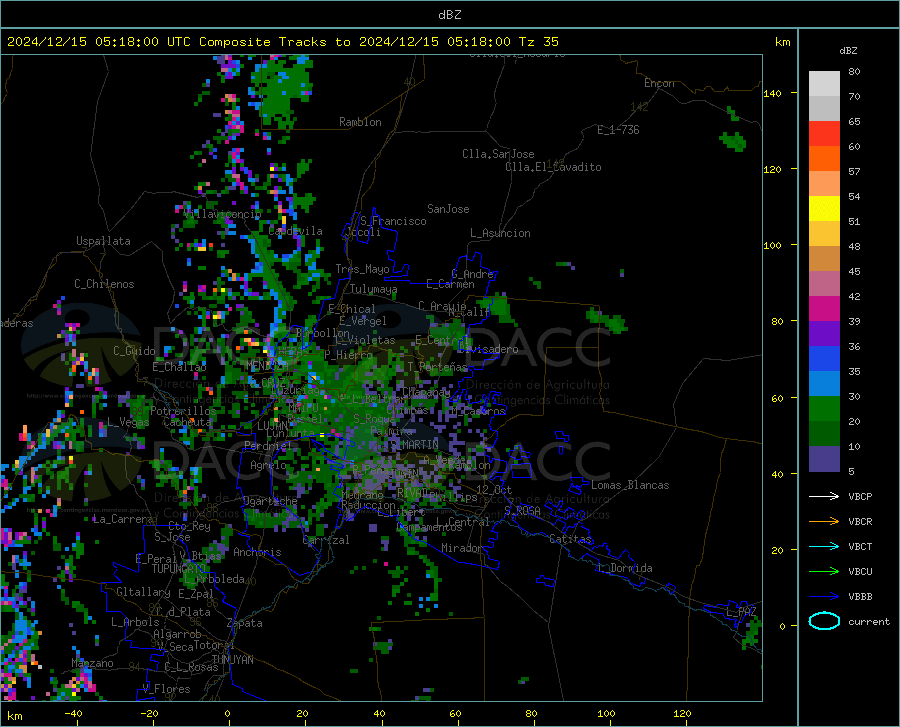Click the 'V_Flores' map label
900x727 pixels.
(166, 689)
